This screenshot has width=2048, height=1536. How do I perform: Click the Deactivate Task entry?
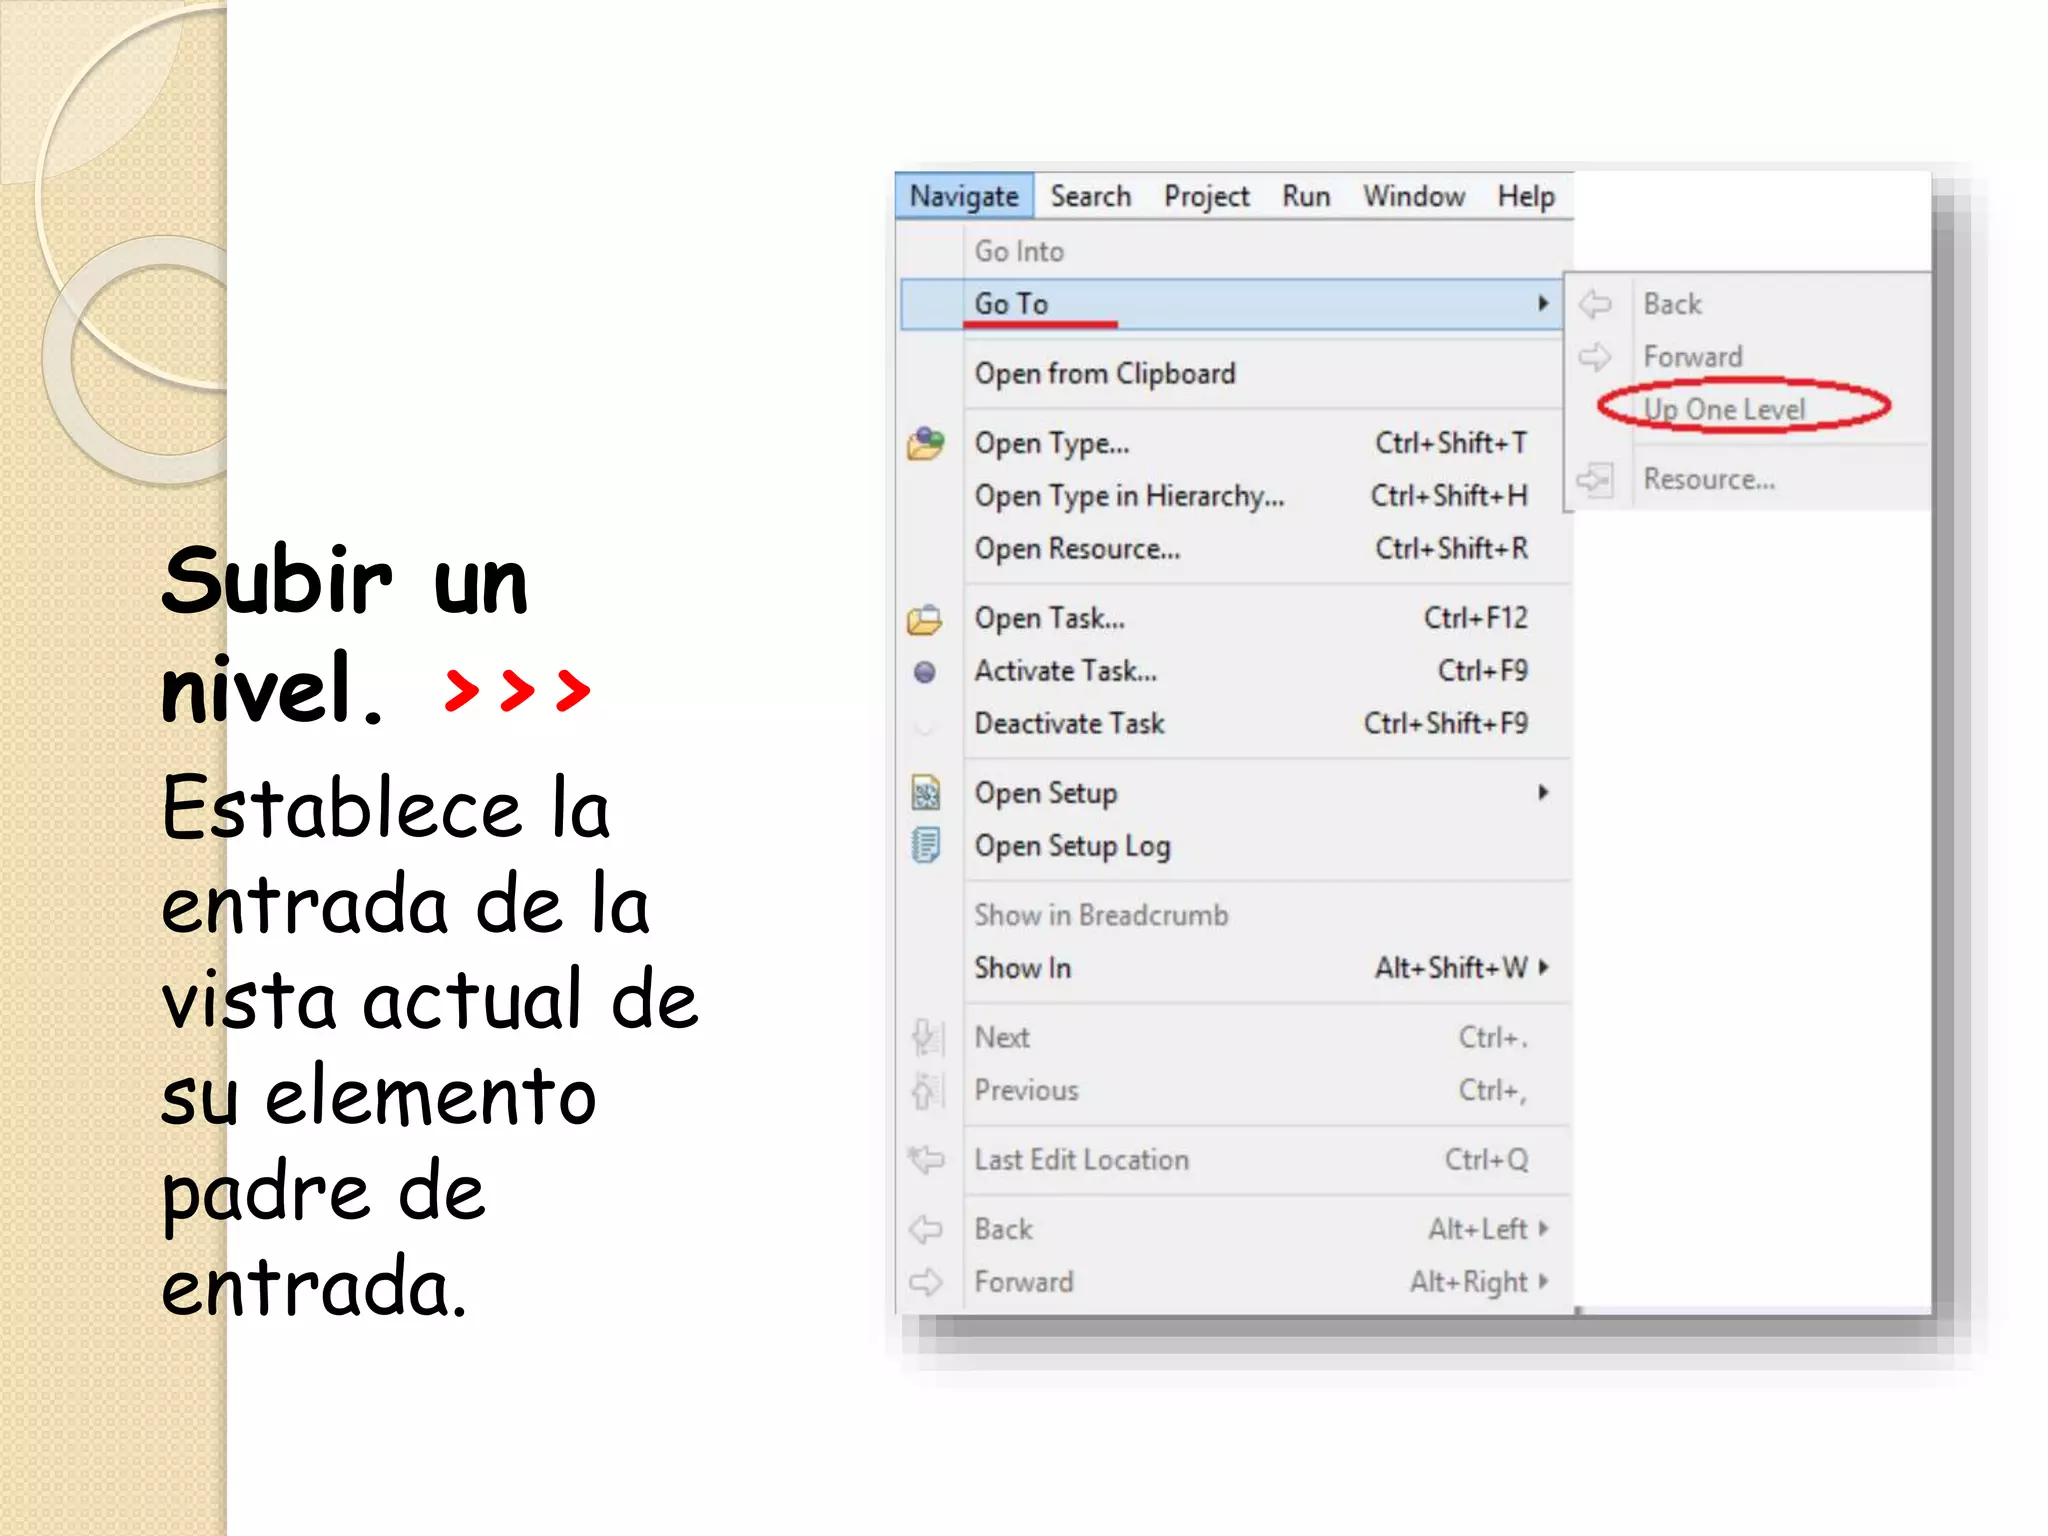pyautogui.click(x=1069, y=724)
